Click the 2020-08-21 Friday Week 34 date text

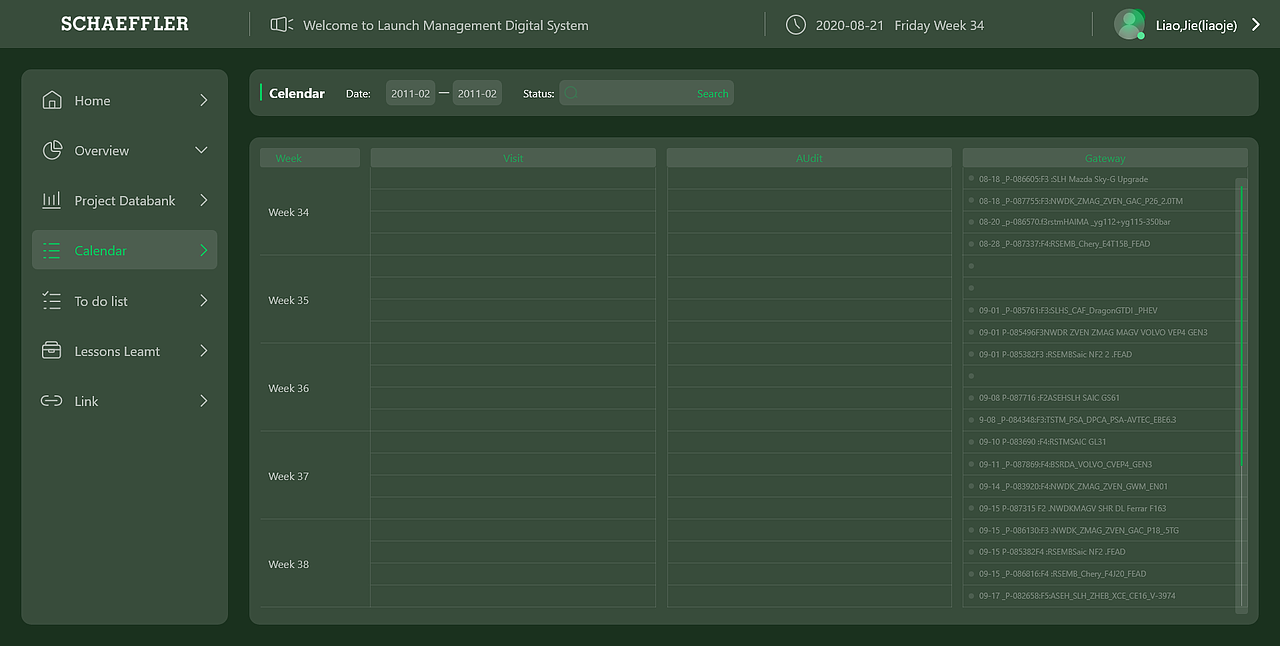coord(900,25)
